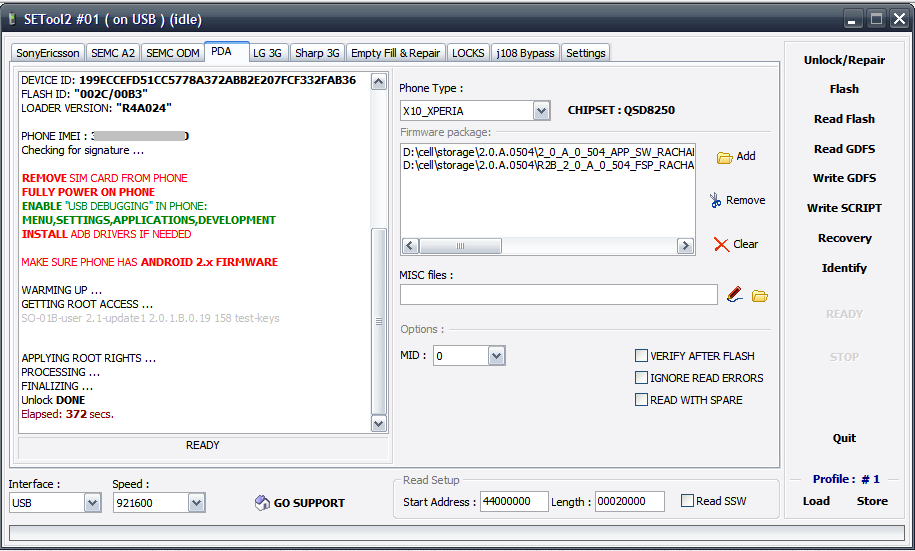
Task: Open the Settings tab
Action: point(585,53)
